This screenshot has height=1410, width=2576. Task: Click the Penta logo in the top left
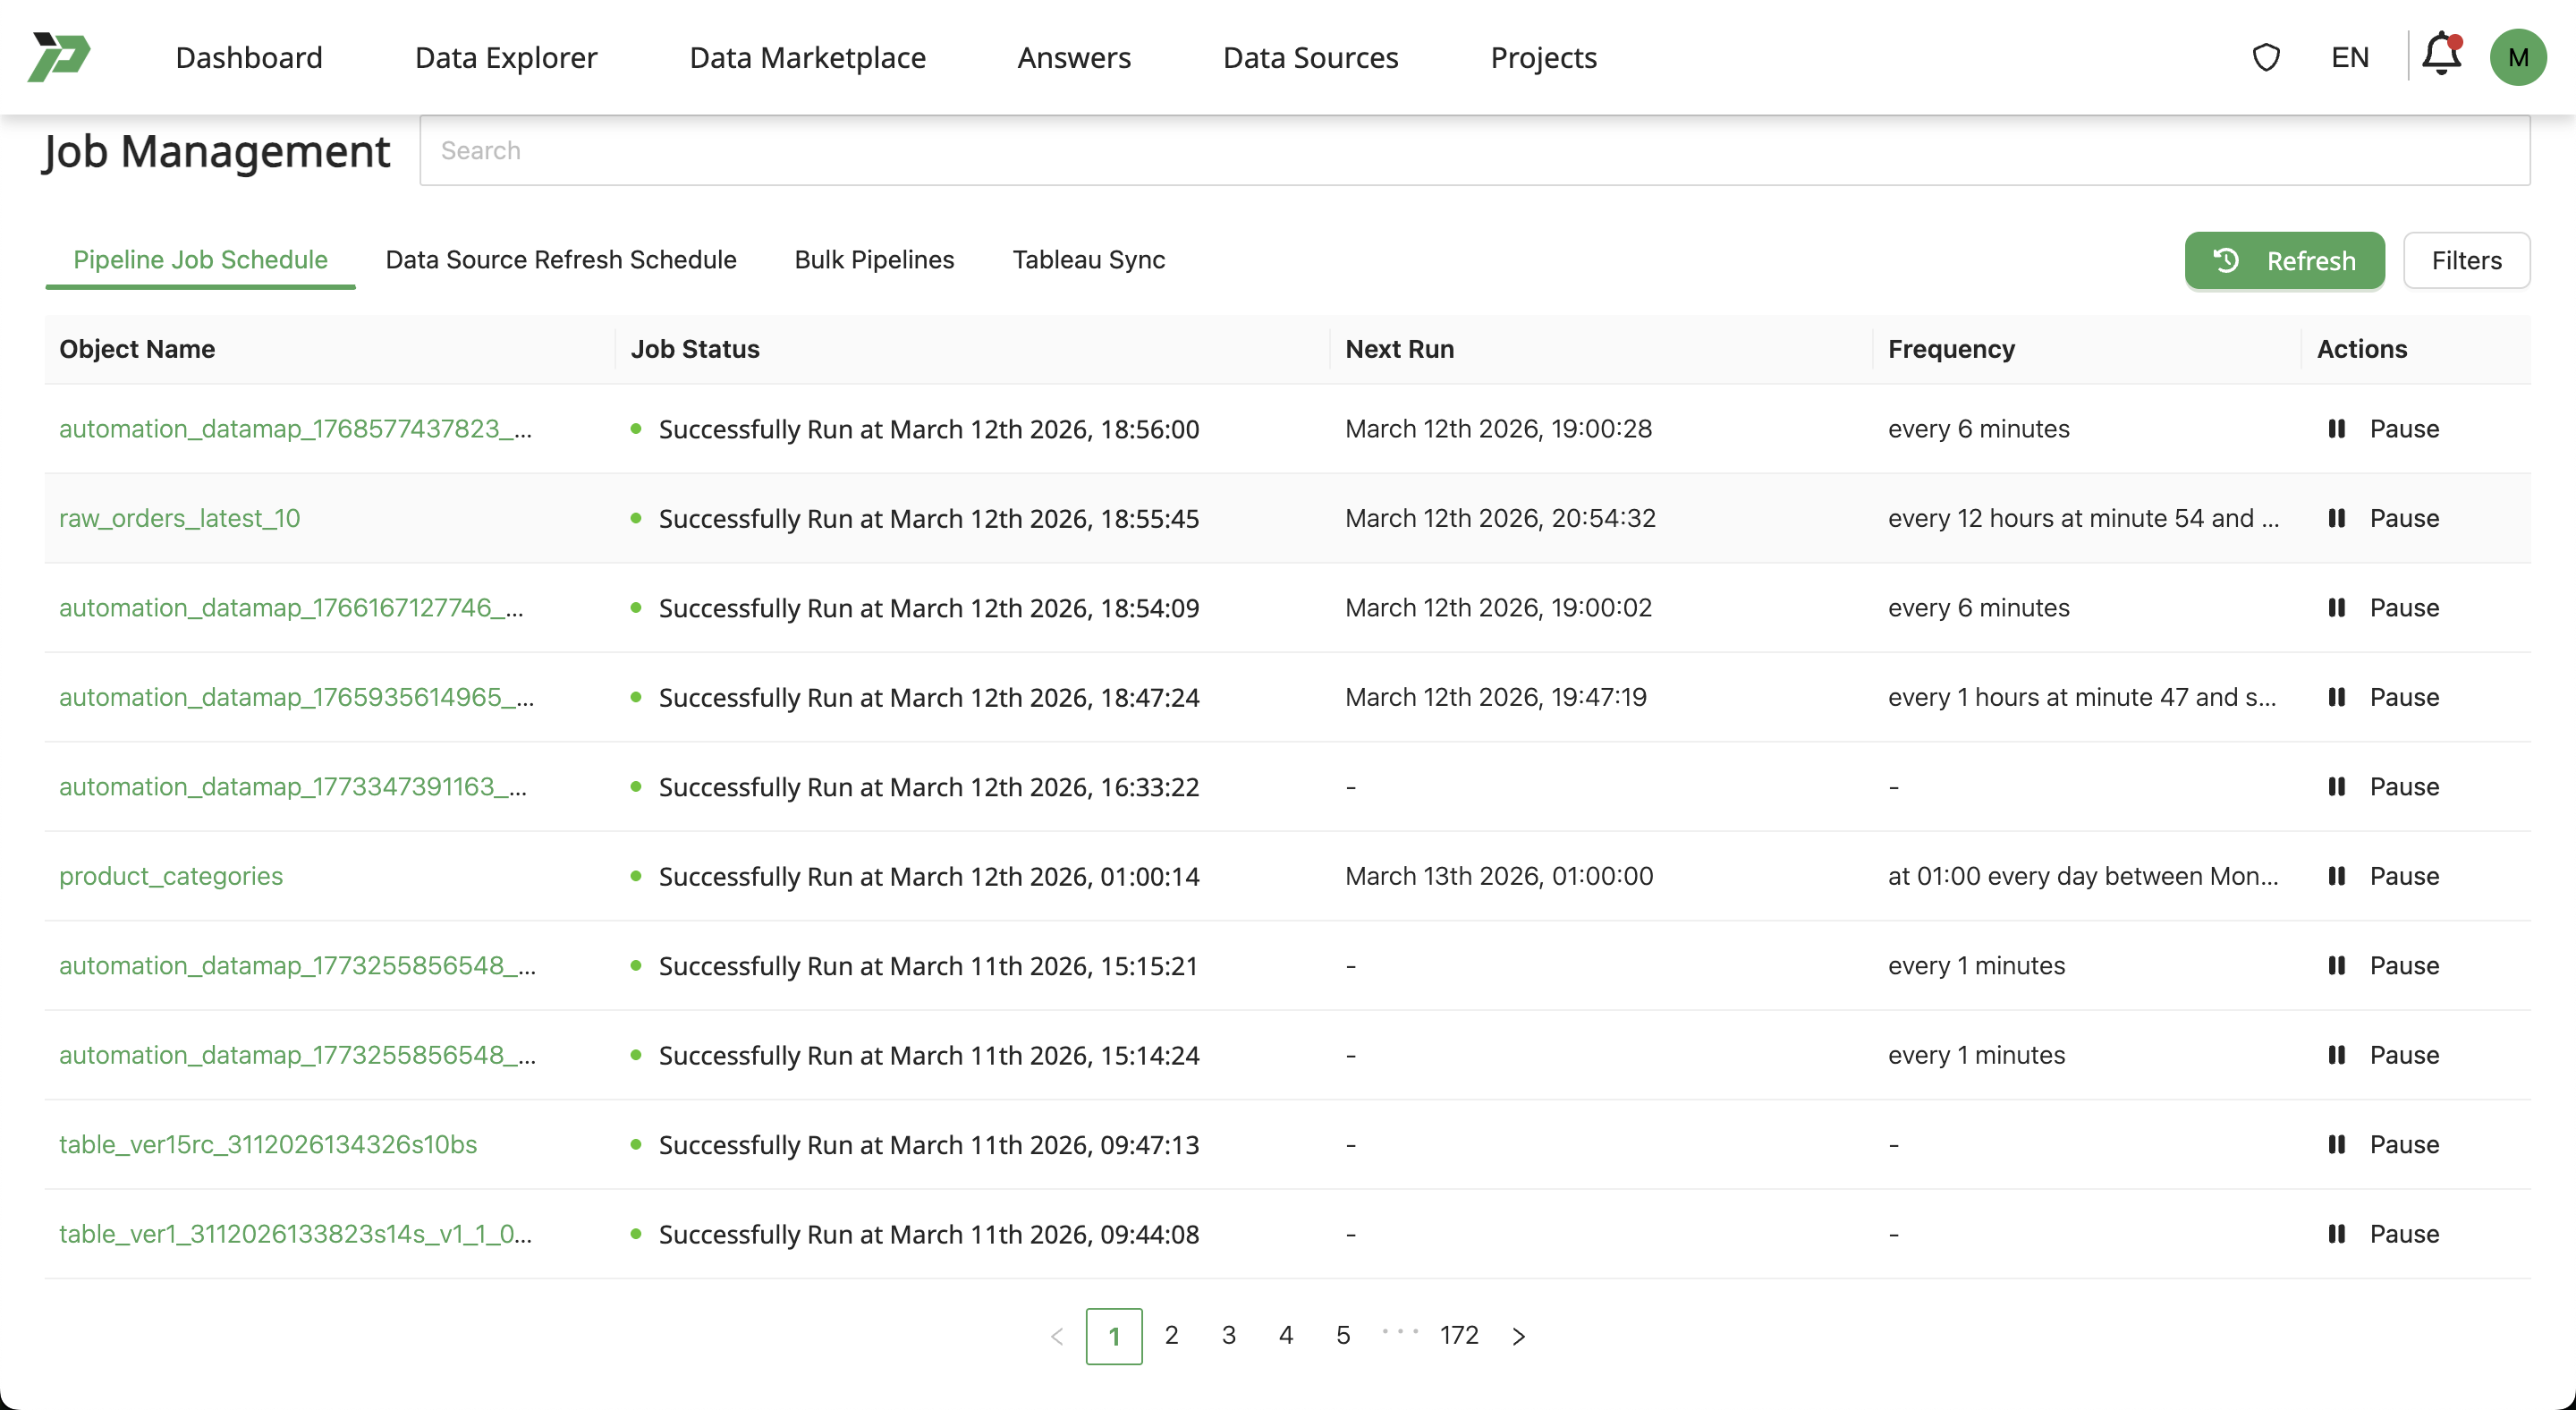[60, 57]
